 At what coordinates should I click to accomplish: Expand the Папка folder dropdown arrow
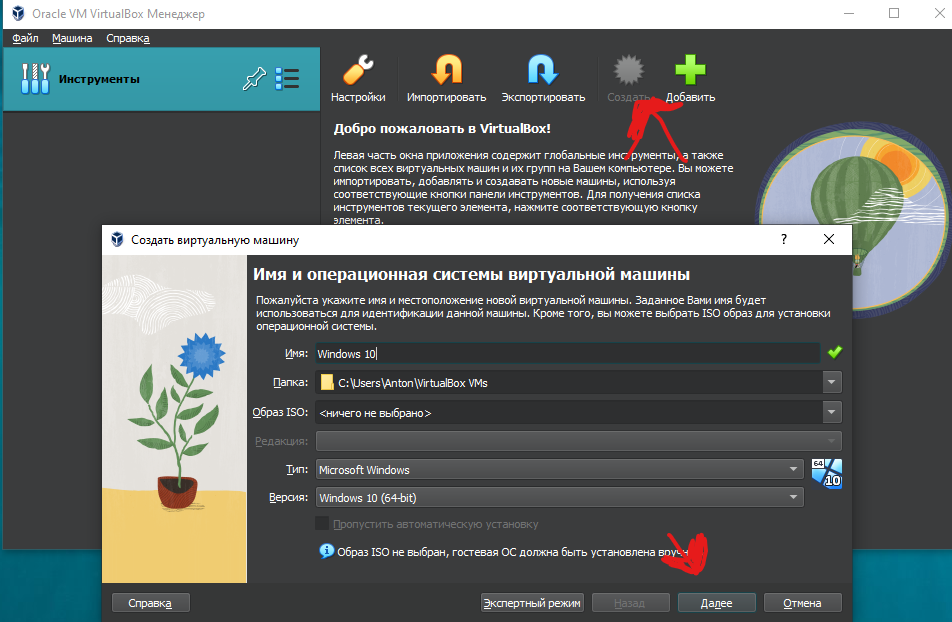click(x=832, y=382)
